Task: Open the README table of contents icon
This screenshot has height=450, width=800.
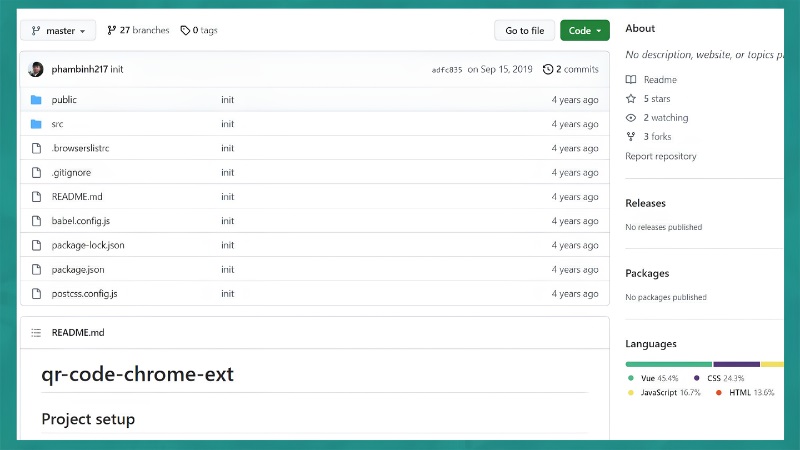Action: point(36,333)
